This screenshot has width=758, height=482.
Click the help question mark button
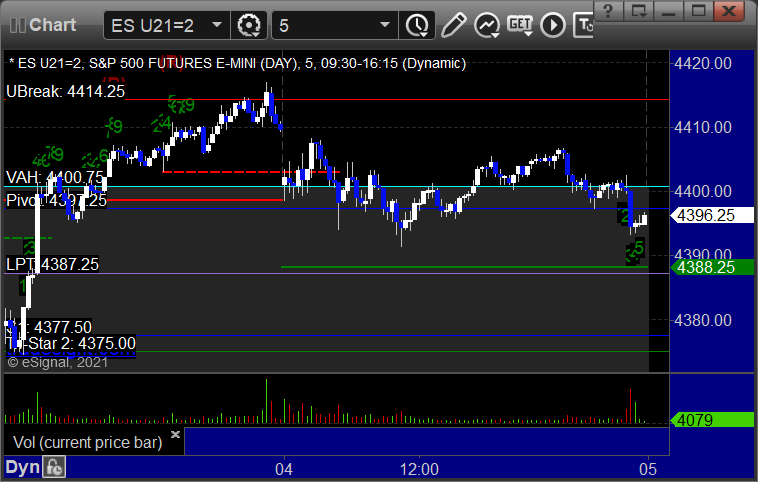click(608, 11)
